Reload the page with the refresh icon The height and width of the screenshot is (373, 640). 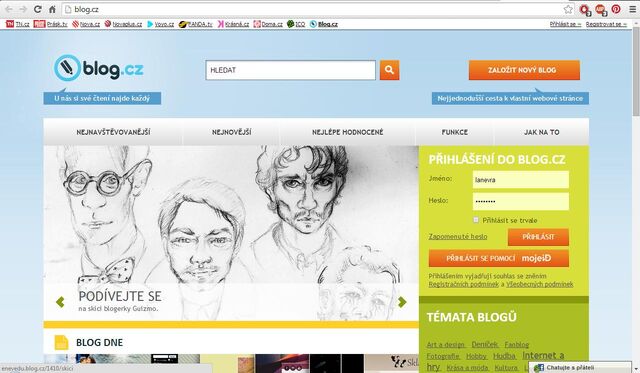point(38,9)
